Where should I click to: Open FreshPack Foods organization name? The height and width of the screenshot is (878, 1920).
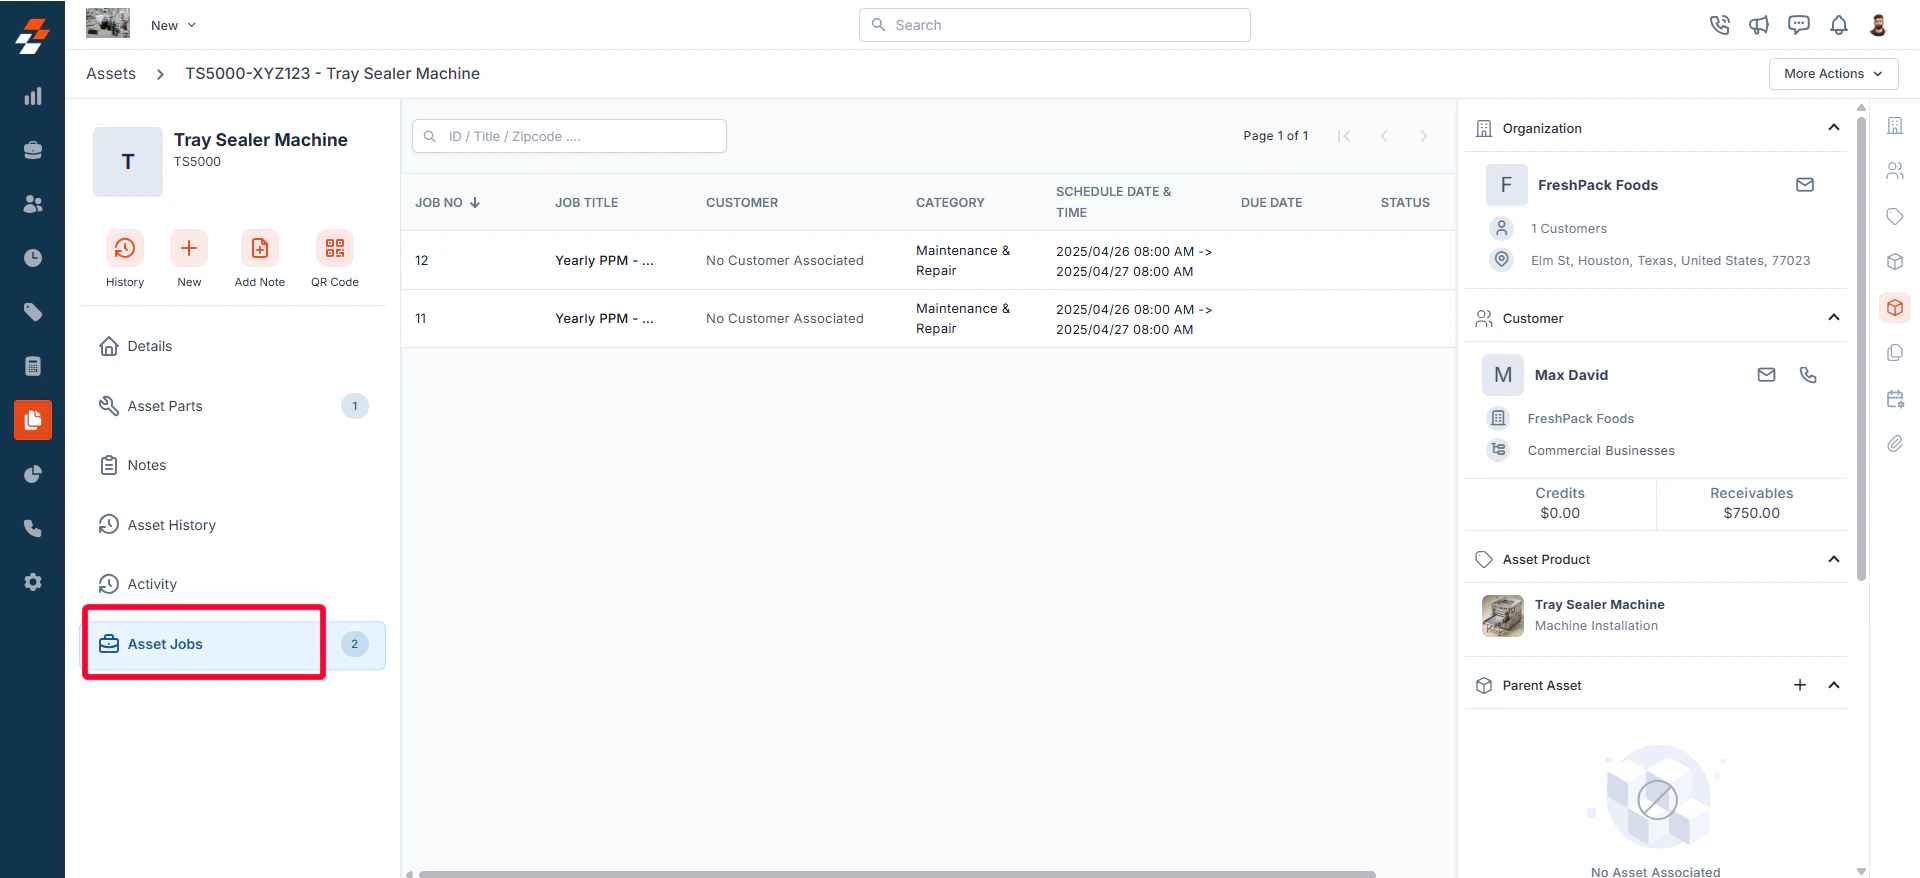click(1597, 185)
